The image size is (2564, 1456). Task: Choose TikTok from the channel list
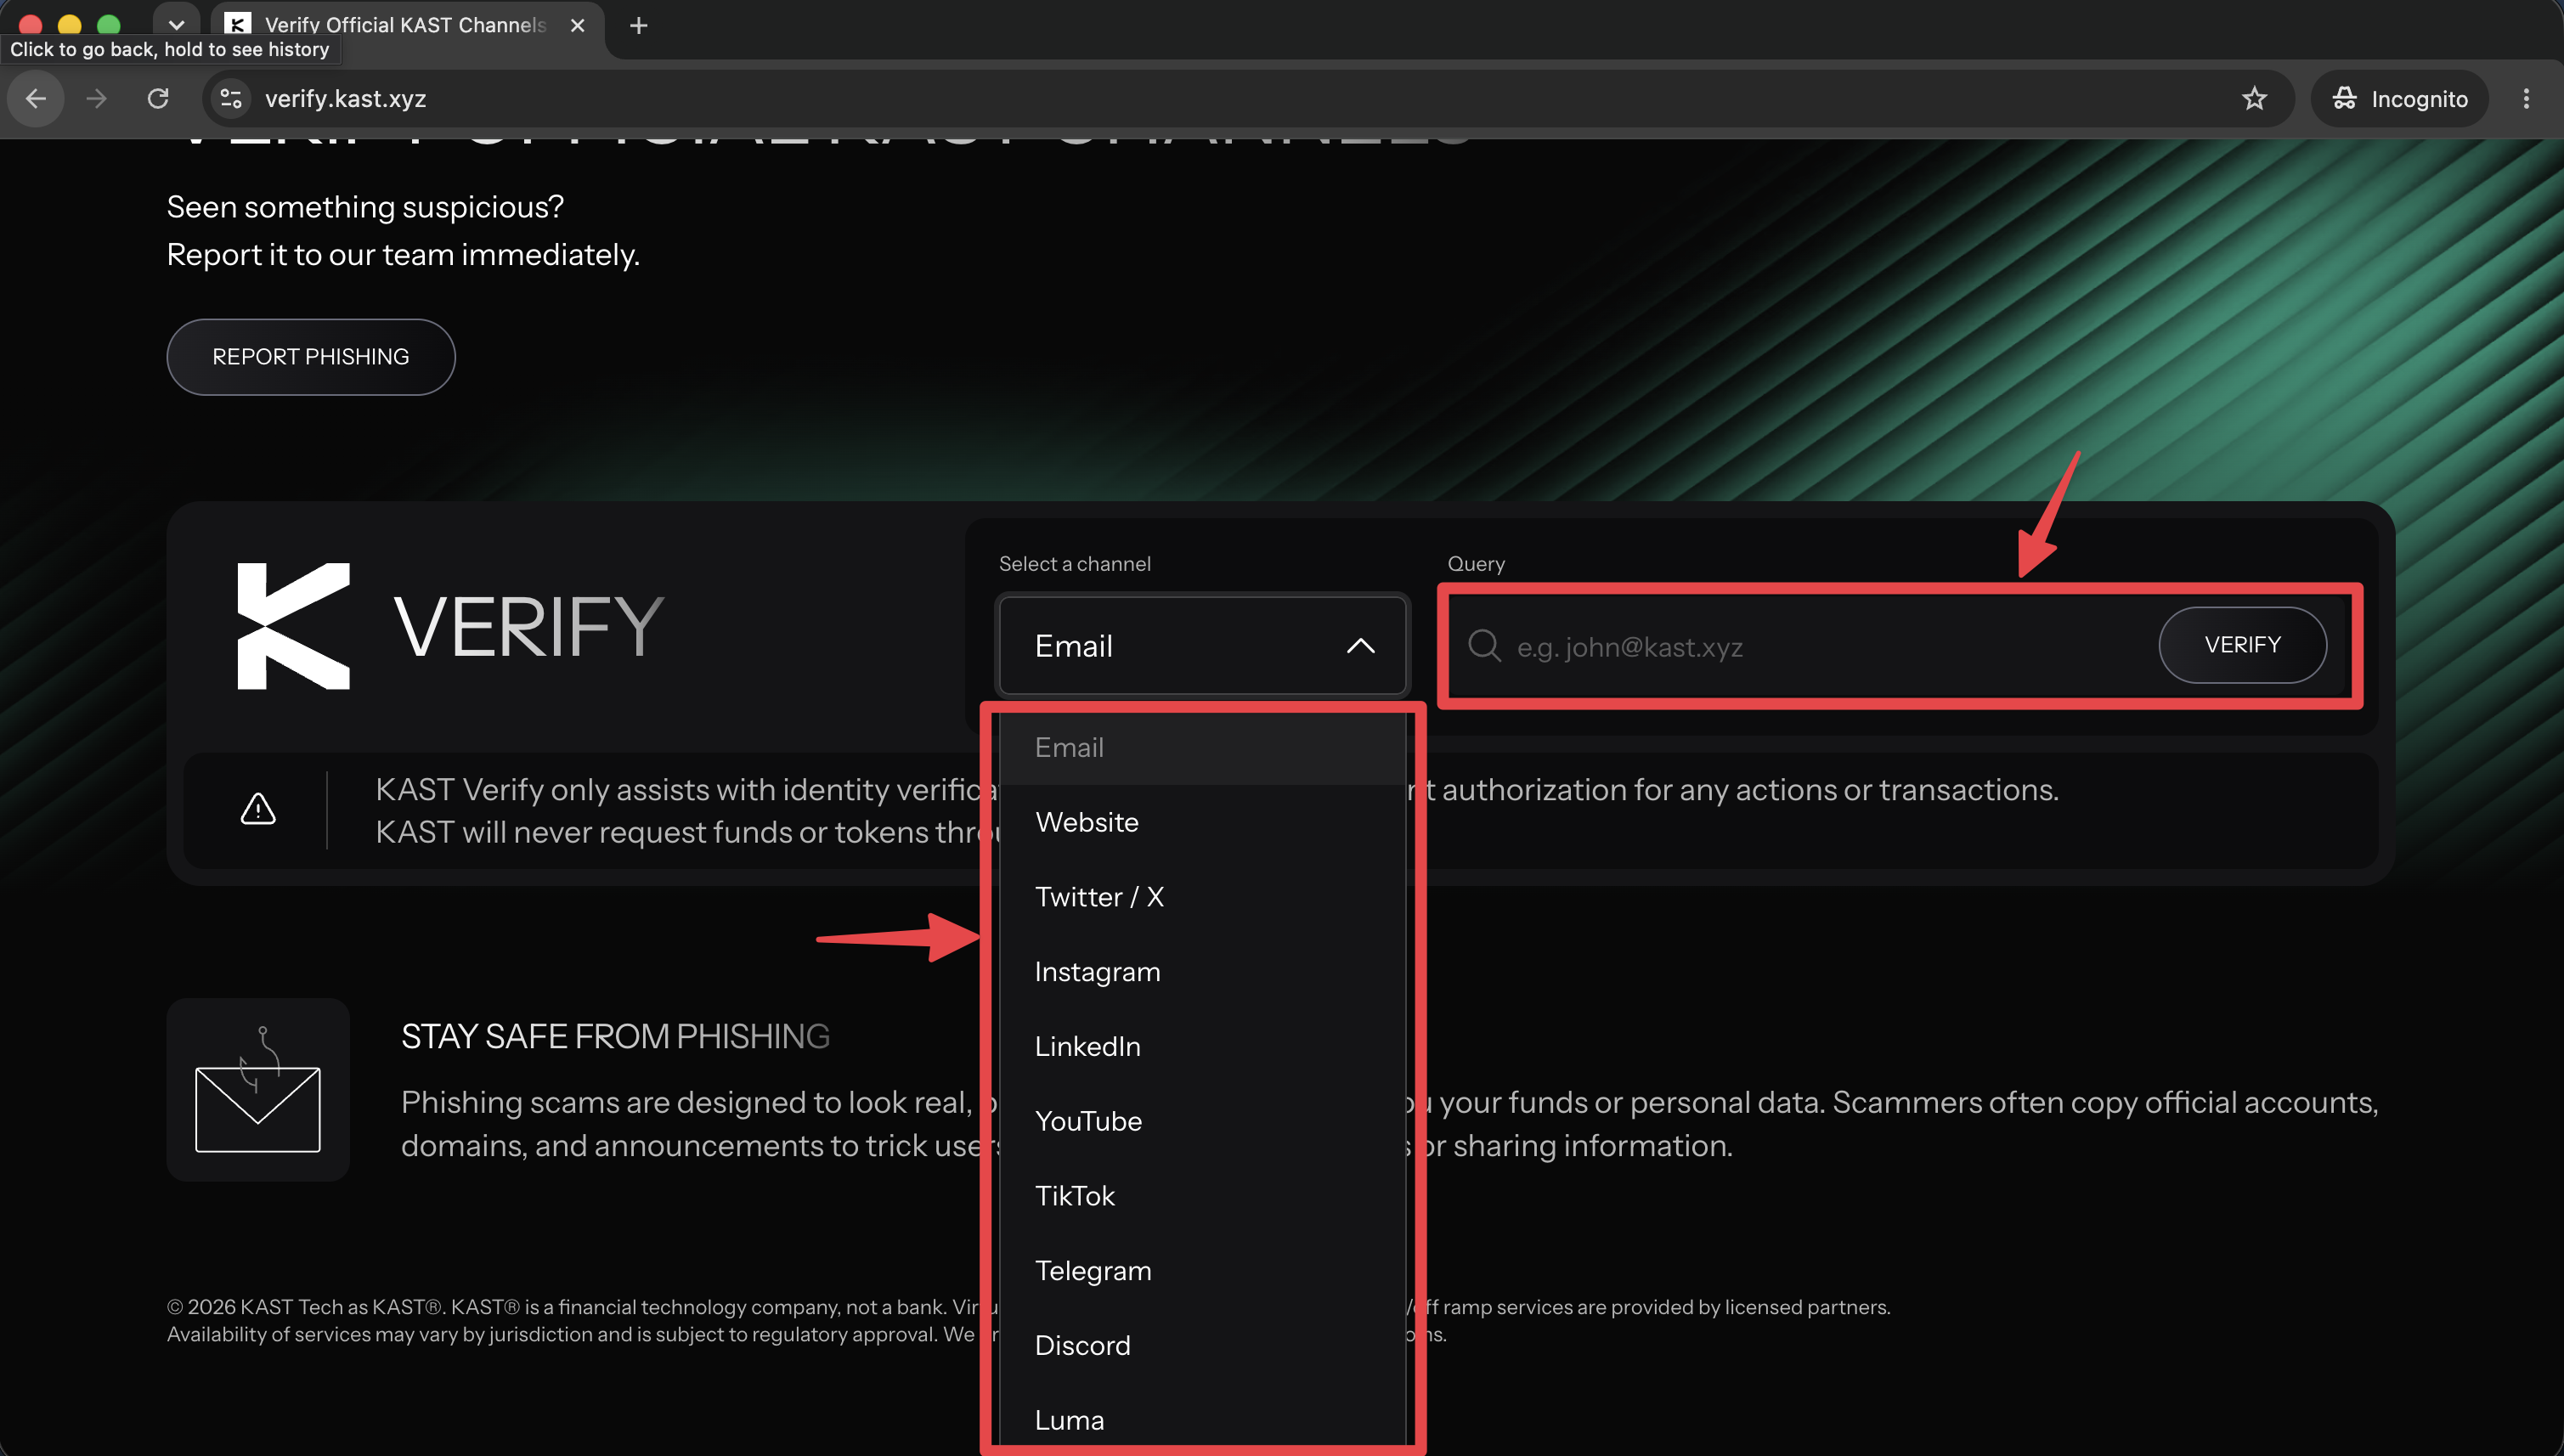[x=1203, y=1196]
